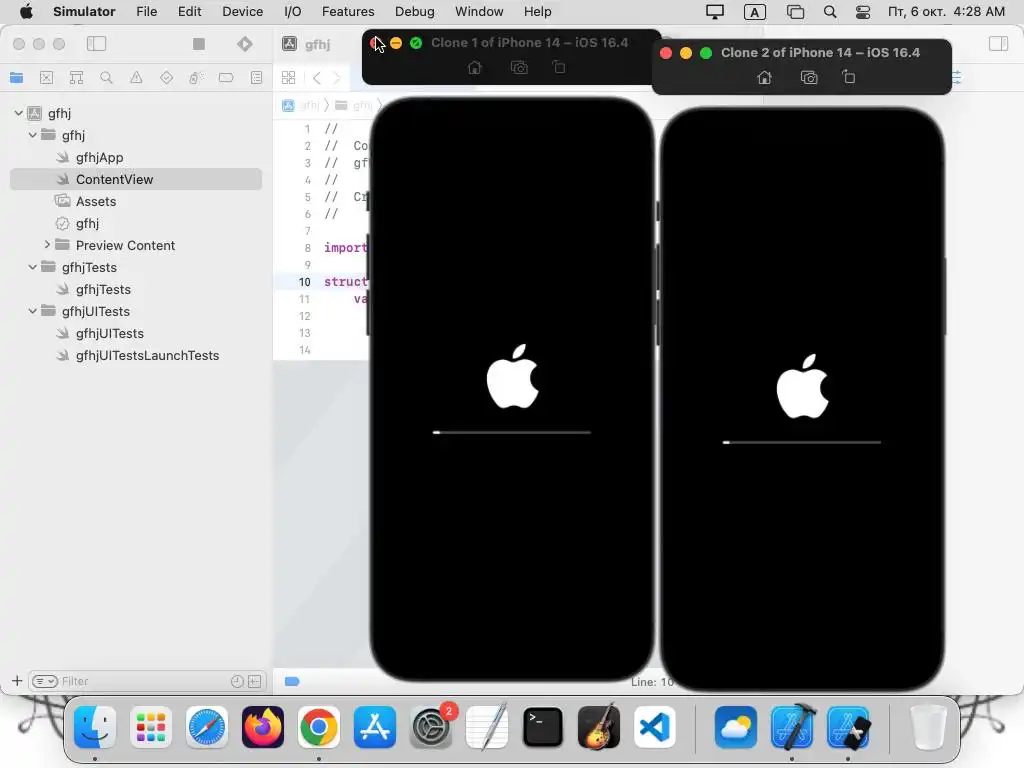The image size is (1024, 768).
Task: Take screenshot on Clone 2 simulator
Action: coord(809,78)
